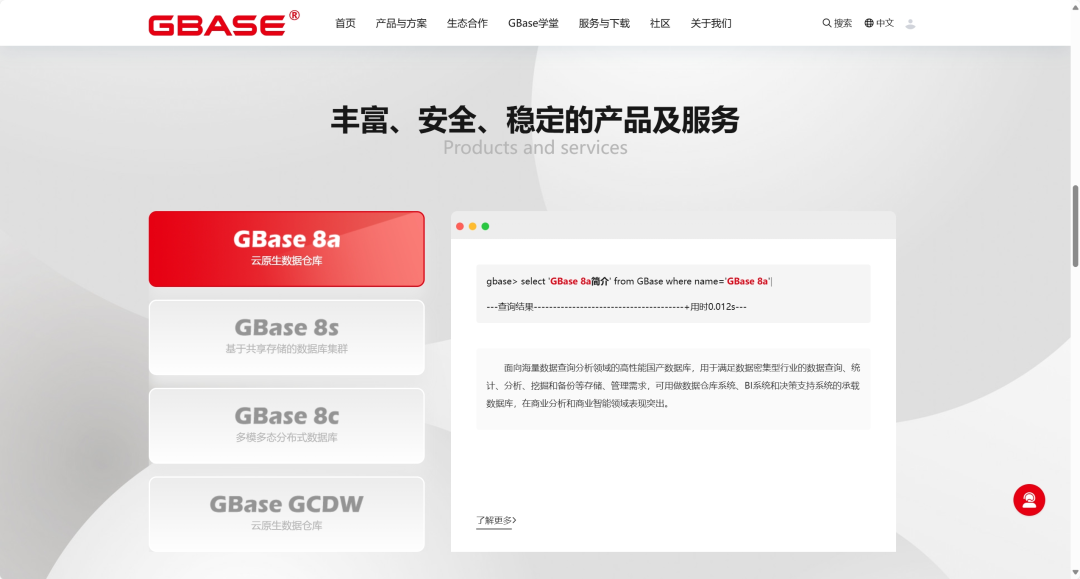Select the GBase 8c product tab
Image resolution: width=1080 pixels, height=579 pixels.
pyautogui.click(x=287, y=425)
